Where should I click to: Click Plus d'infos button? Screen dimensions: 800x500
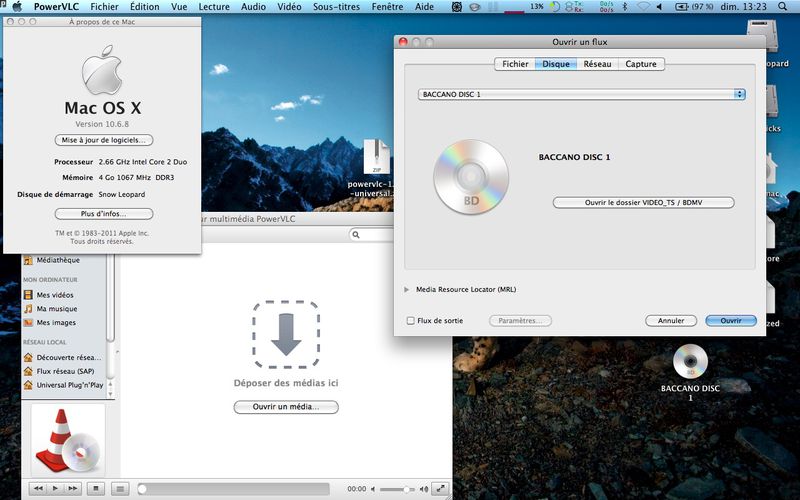coord(104,214)
